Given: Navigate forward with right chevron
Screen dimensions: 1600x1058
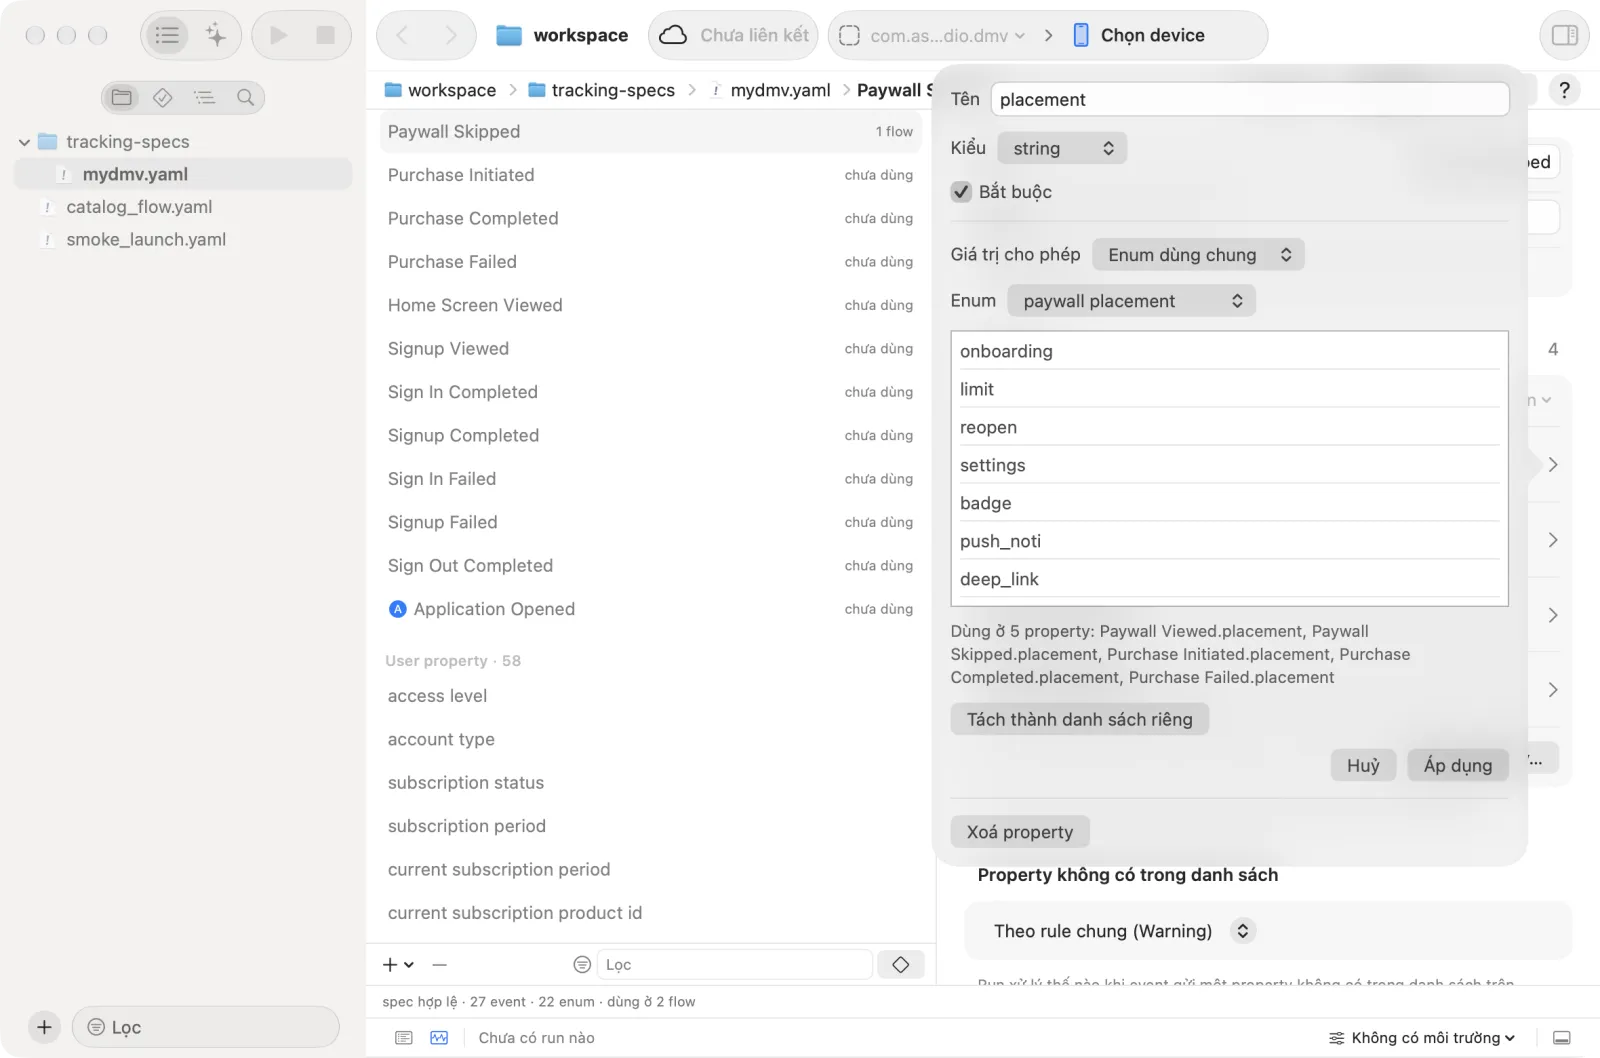Looking at the screenshot, I should [x=451, y=35].
